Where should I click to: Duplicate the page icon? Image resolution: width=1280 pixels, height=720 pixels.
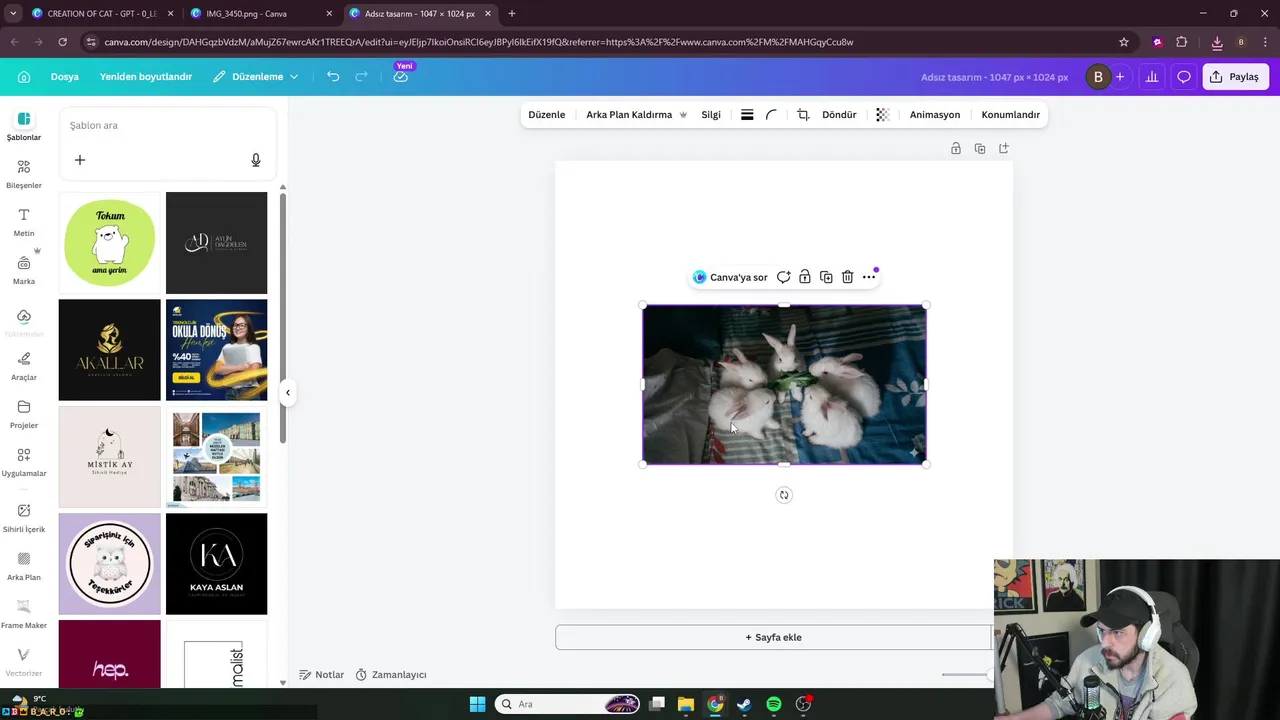[x=980, y=148]
